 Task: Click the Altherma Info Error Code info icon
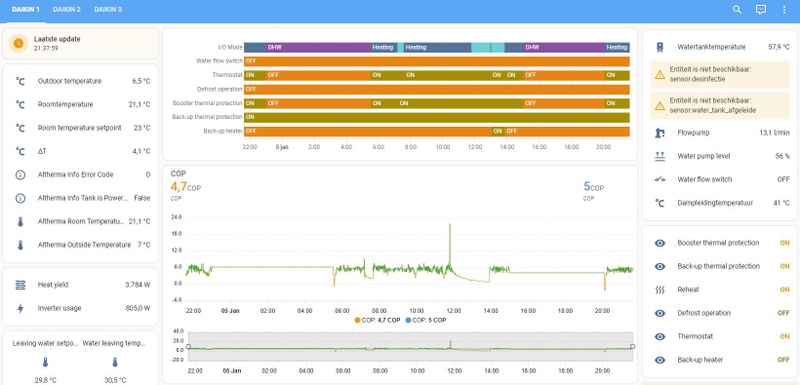click(x=20, y=175)
